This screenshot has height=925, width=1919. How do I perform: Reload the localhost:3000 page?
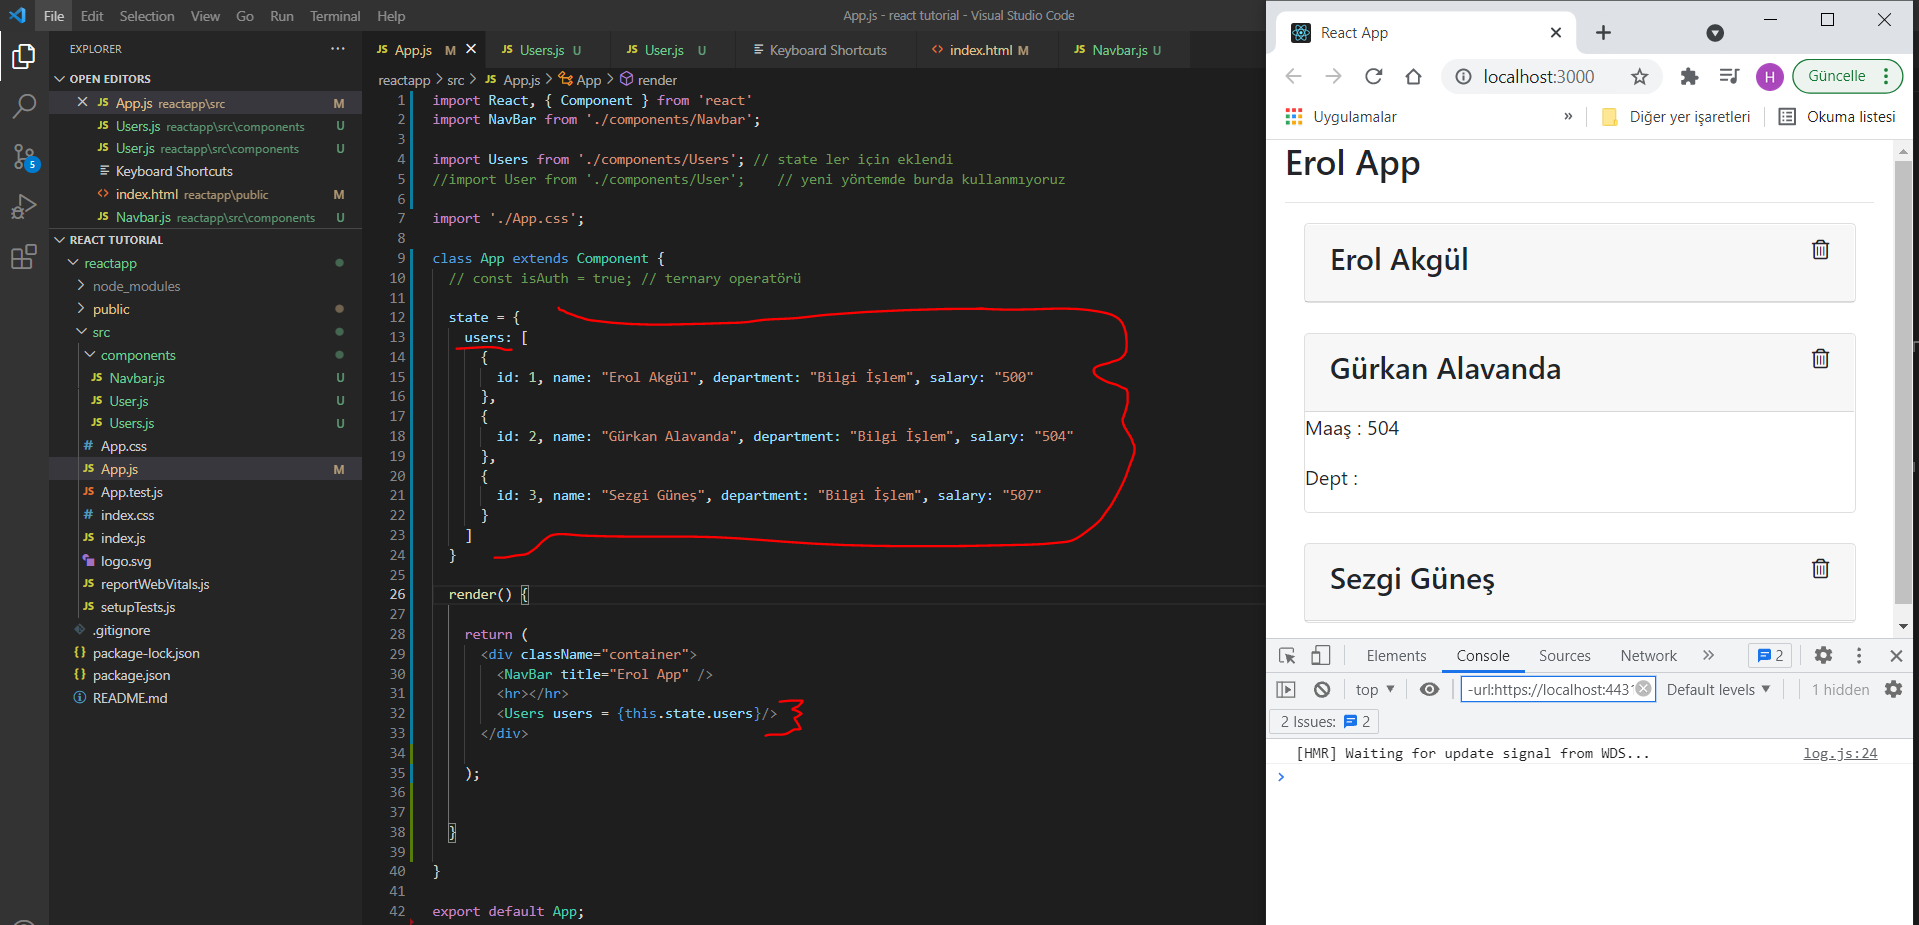(x=1373, y=77)
